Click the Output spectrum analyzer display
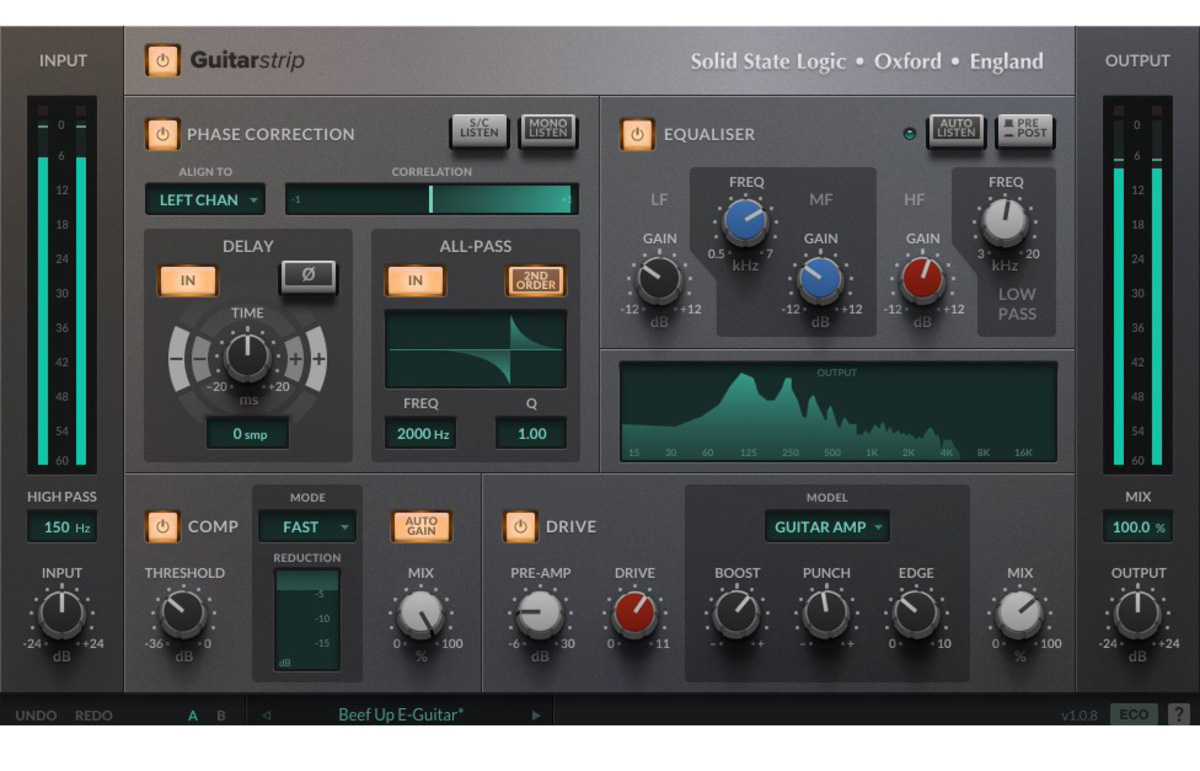The height and width of the screenshot is (771, 1200). point(838,412)
